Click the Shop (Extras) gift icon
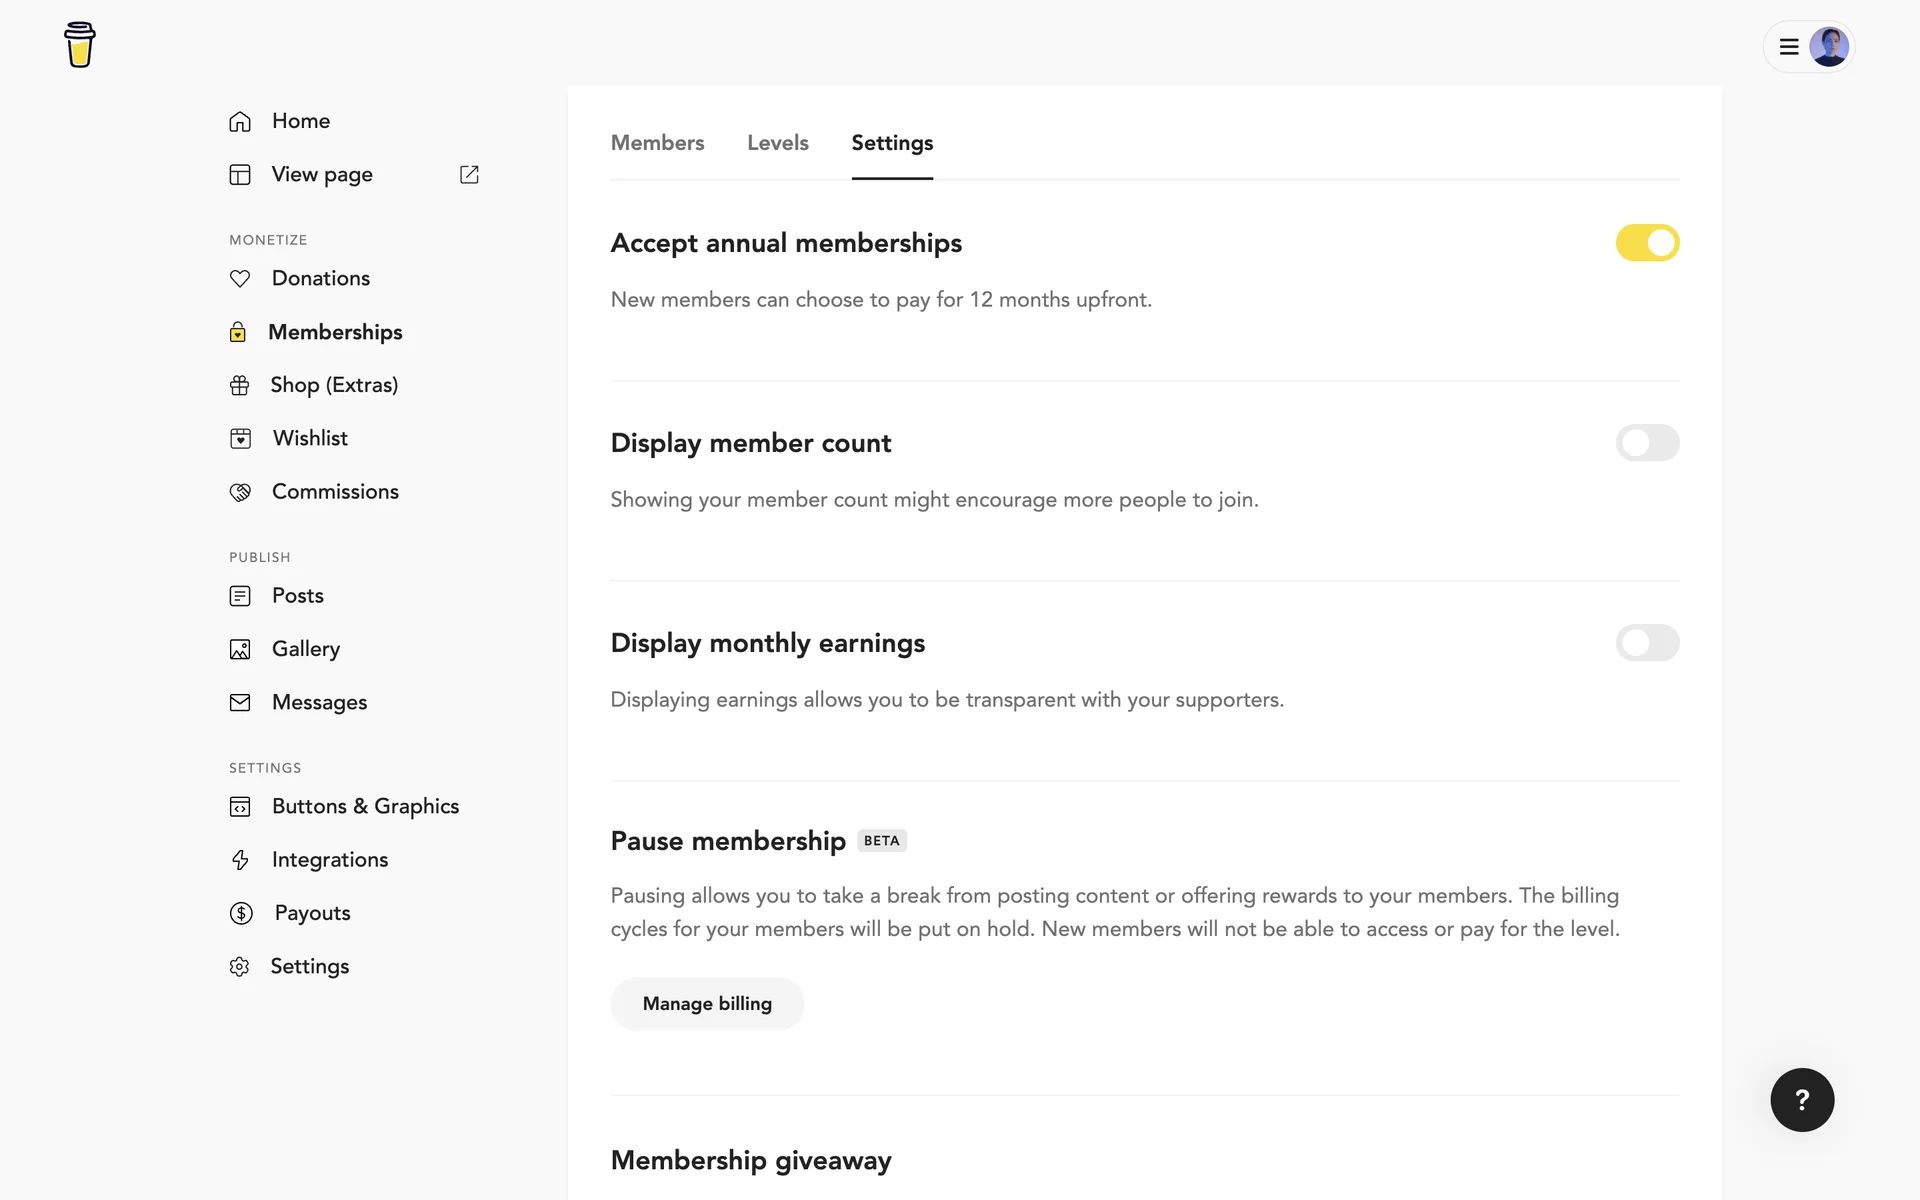1920x1200 pixels. tap(240, 385)
